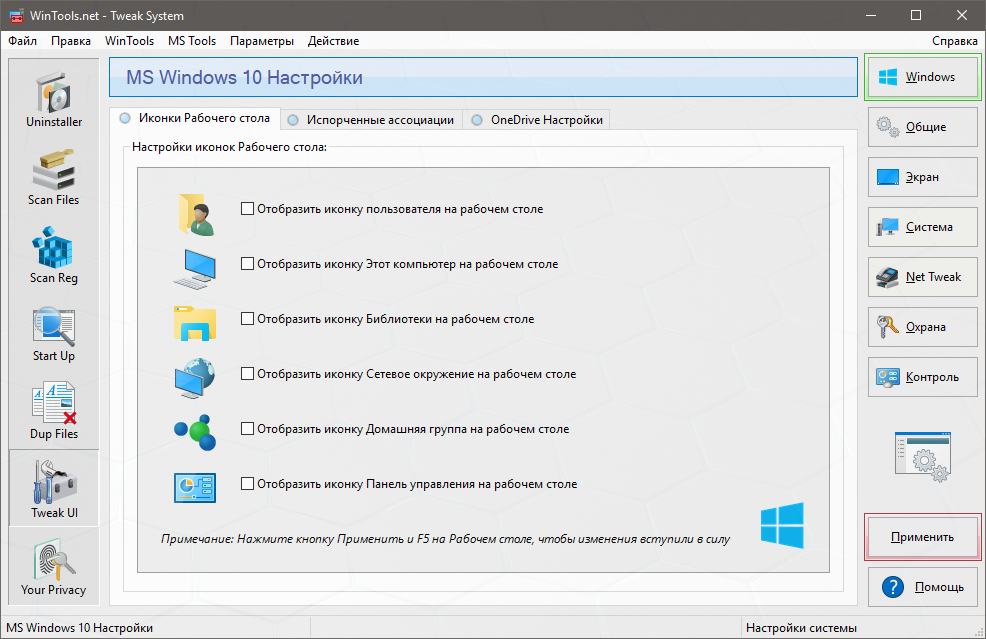Click the user folder icon
Image resolution: width=986 pixels, height=639 pixels.
pyautogui.click(x=196, y=214)
